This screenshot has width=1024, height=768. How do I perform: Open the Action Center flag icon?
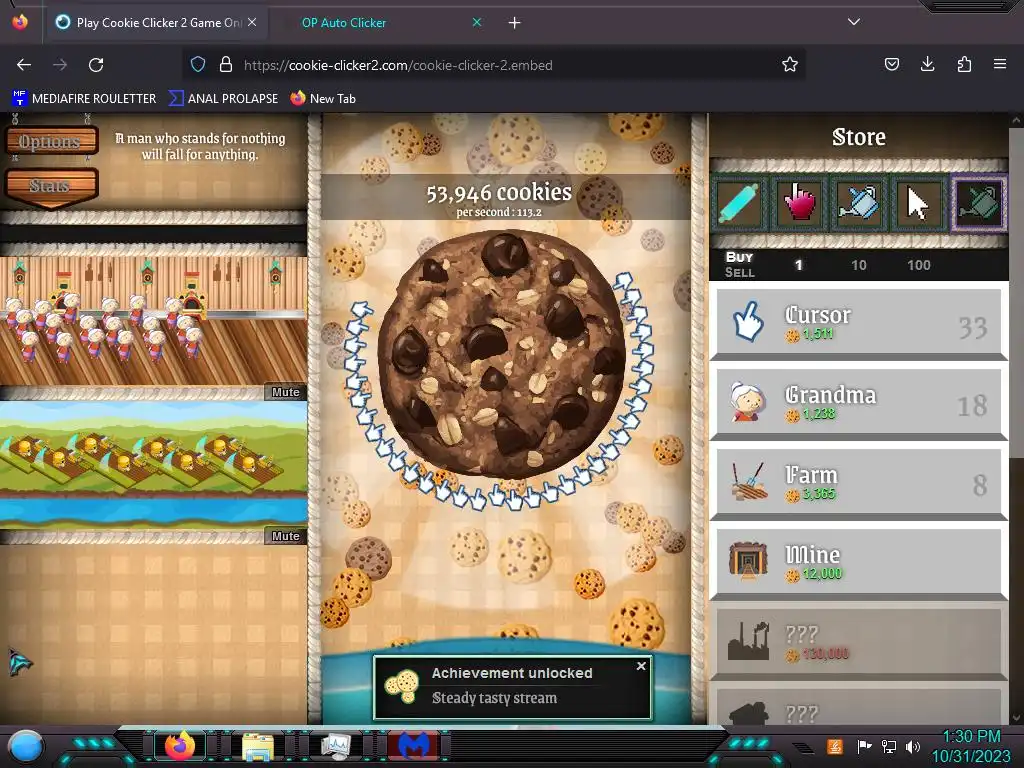click(x=864, y=746)
